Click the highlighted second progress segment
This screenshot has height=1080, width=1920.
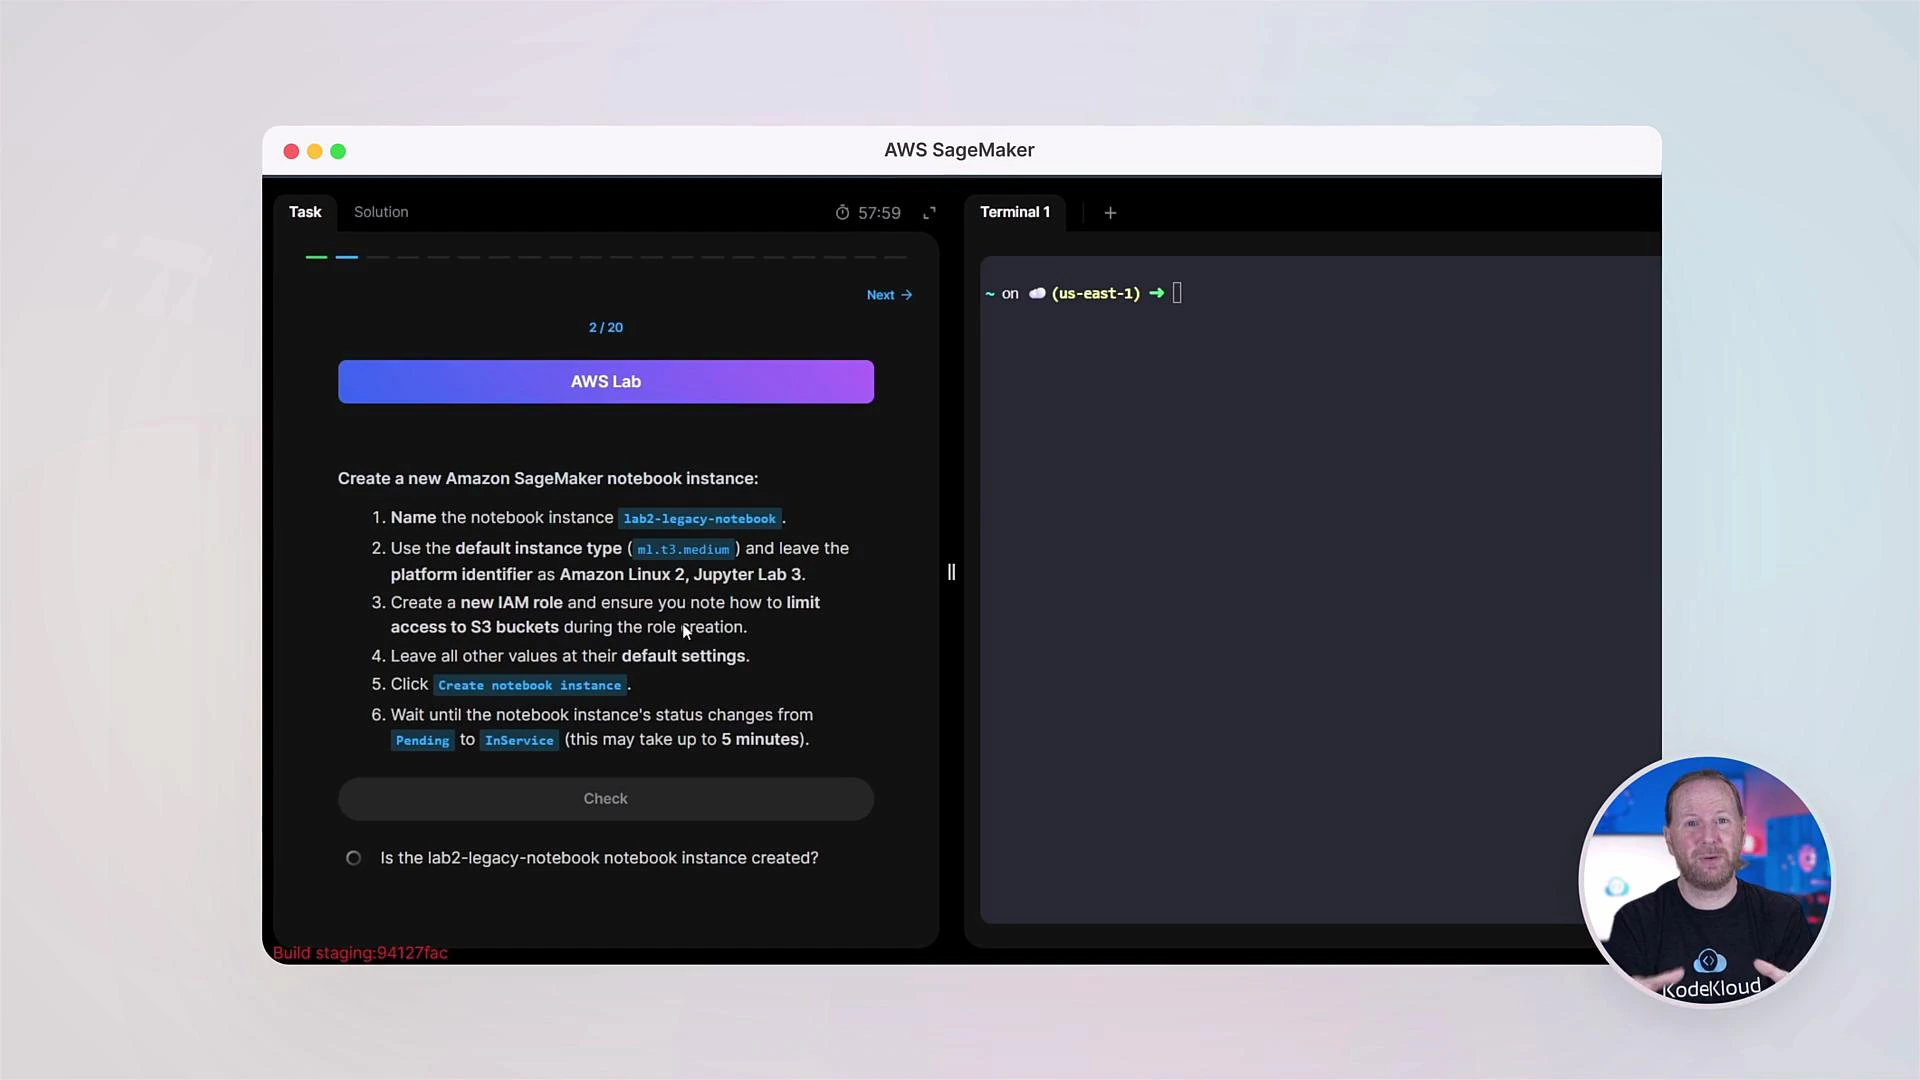(346, 257)
